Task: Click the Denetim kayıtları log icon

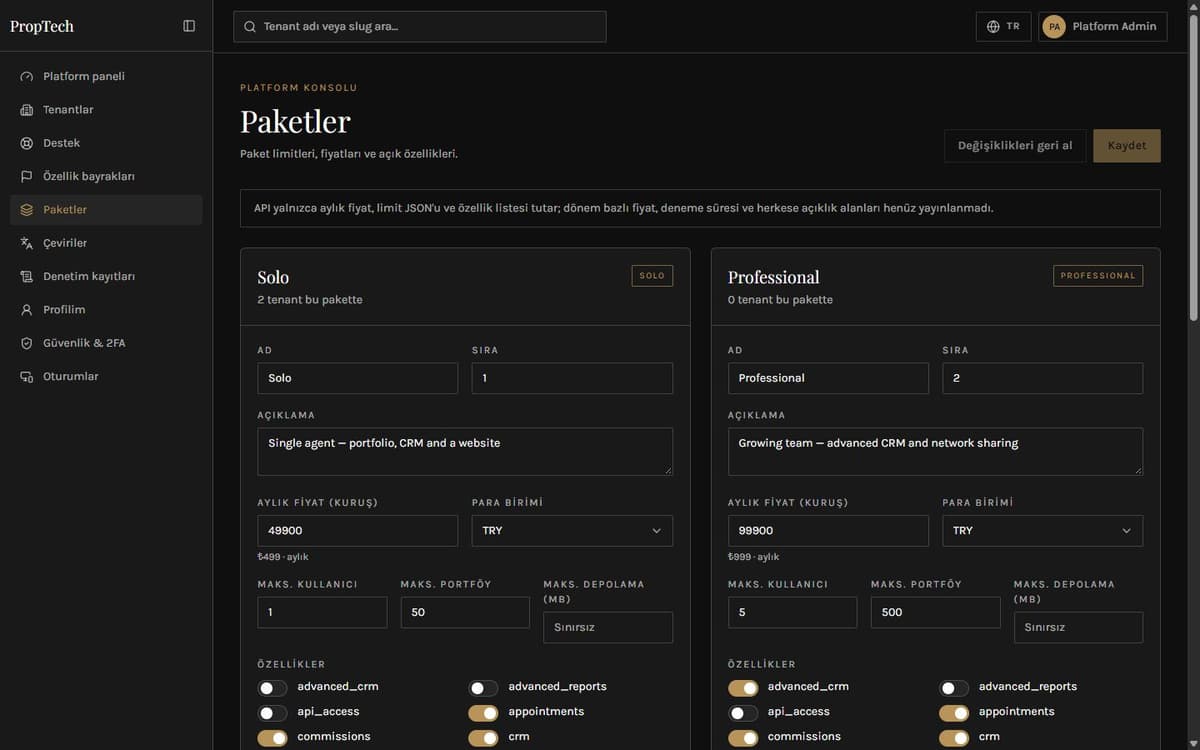Action: pos(27,277)
